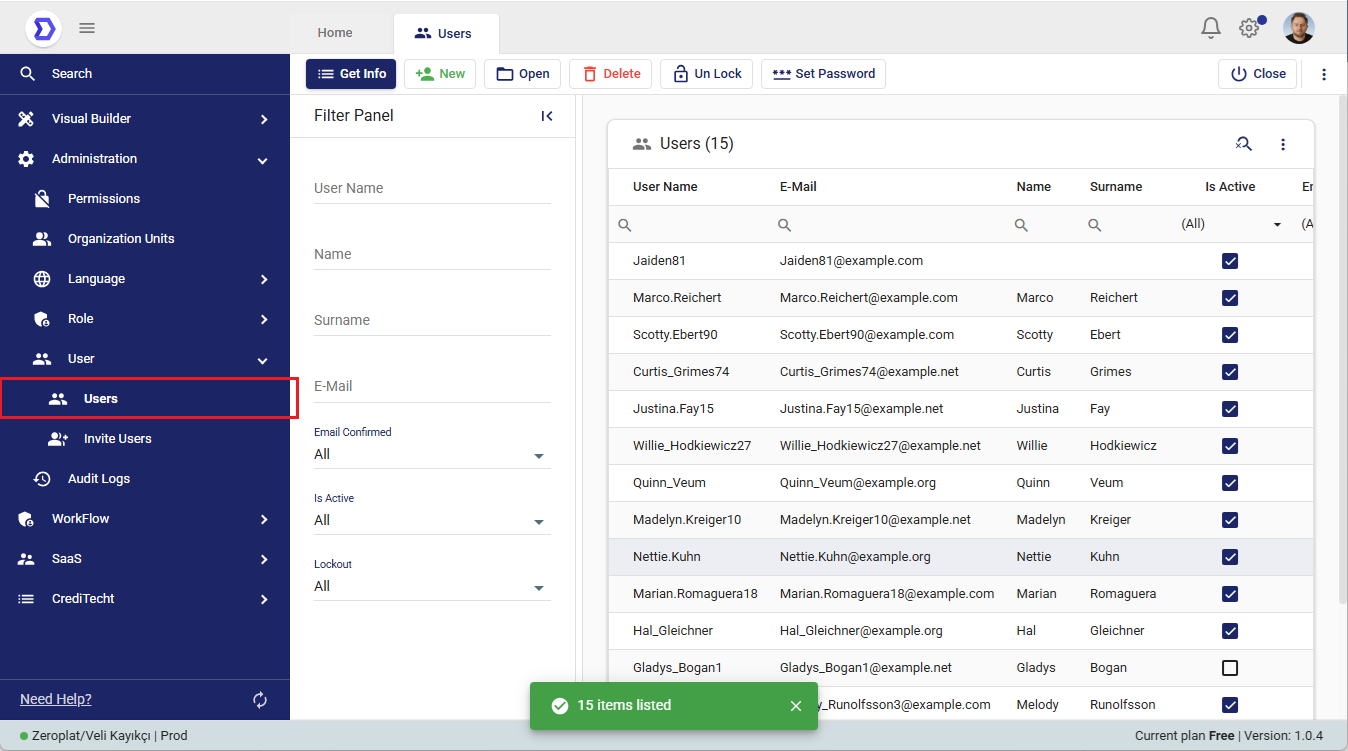1348x751 pixels.
Task: Close the '15 items listed' notification
Action: [x=796, y=706]
